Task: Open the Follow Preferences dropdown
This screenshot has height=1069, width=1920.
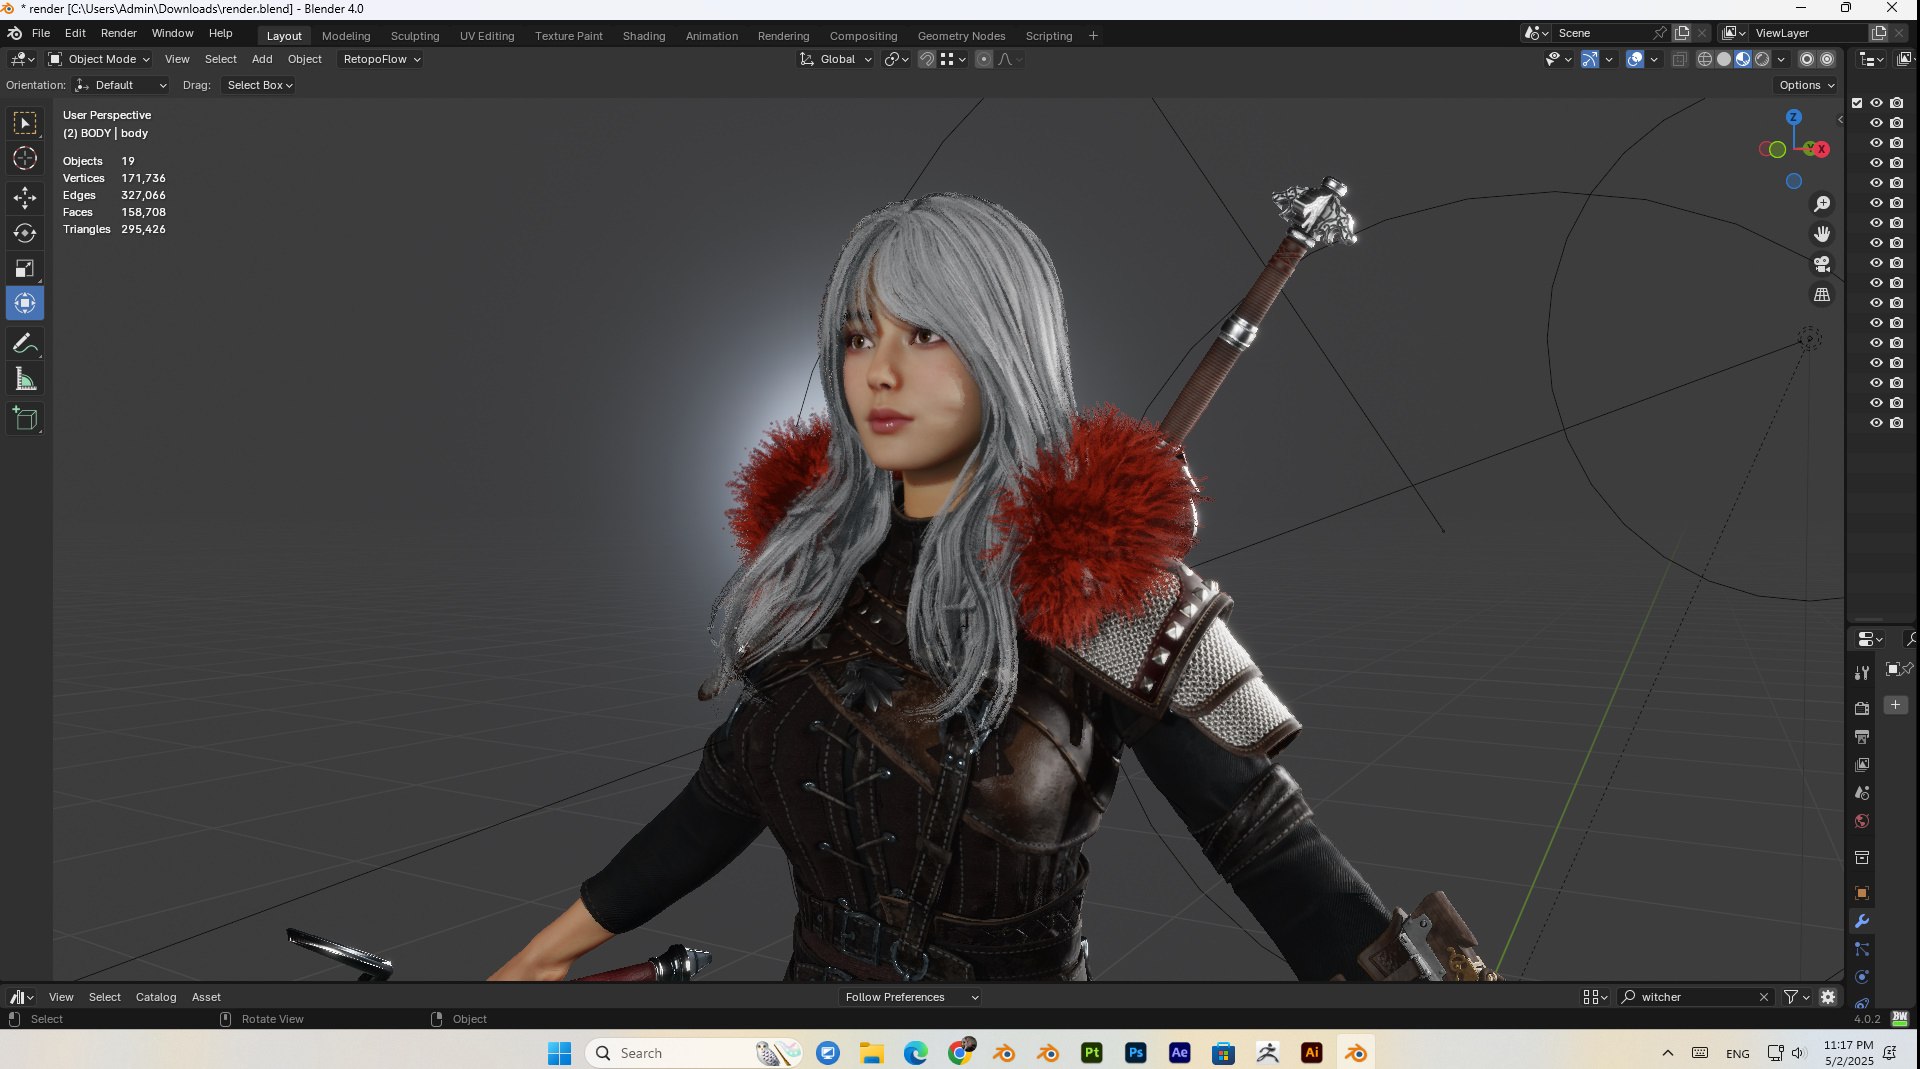Action: click(x=909, y=997)
